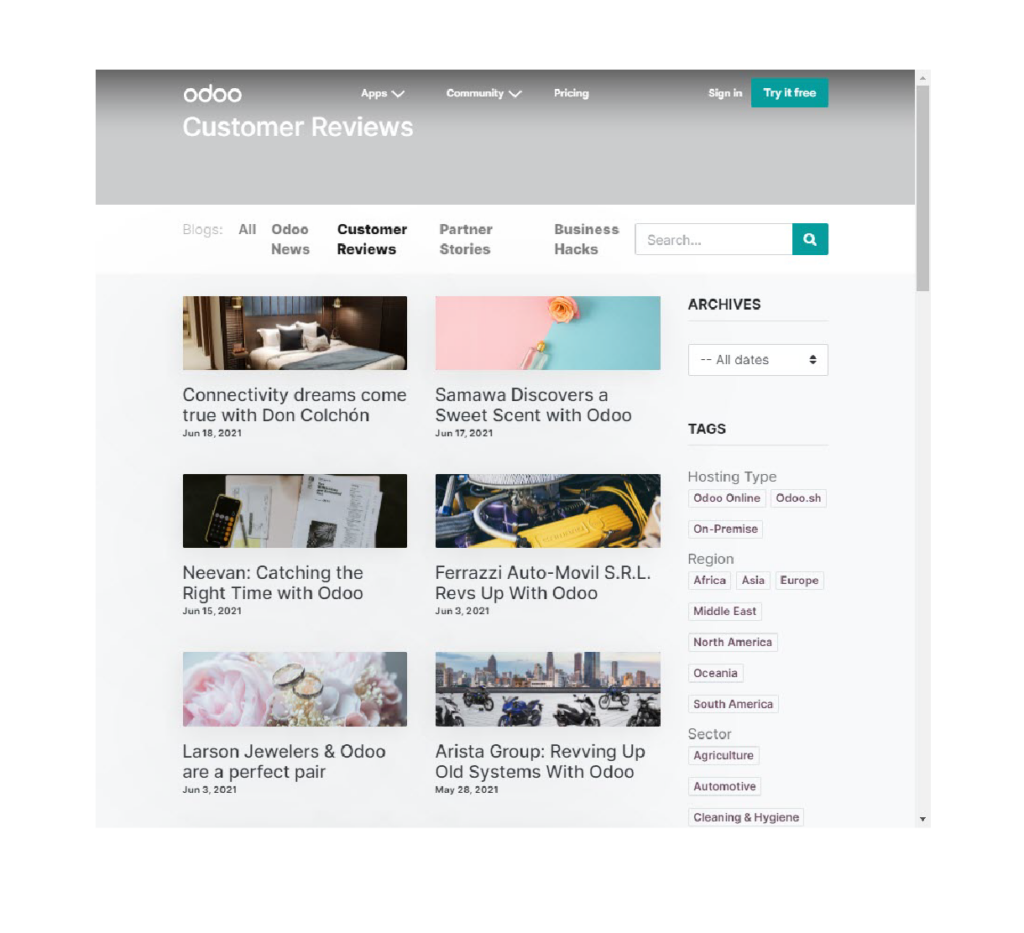Viewport: 1024px width, 933px height.
Task: Click the magnifier search button
Action: coord(810,239)
